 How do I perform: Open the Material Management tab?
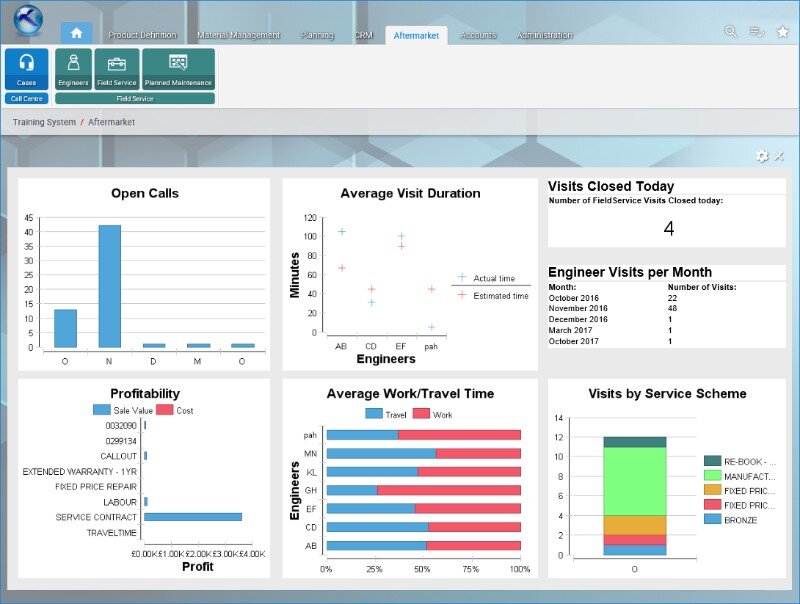click(238, 35)
